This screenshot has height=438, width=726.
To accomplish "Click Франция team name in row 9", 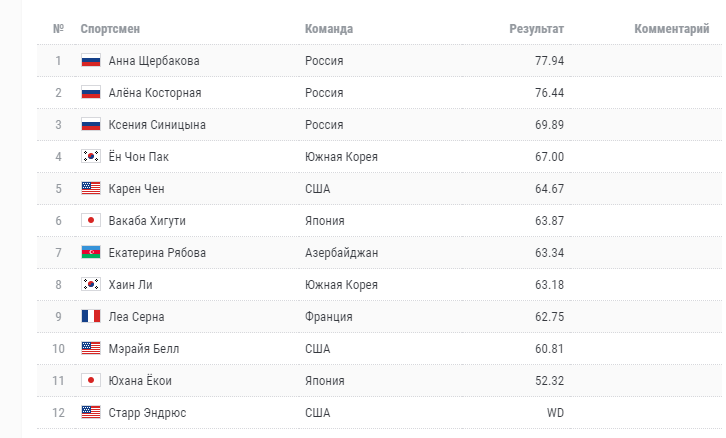I will click(329, 317).
